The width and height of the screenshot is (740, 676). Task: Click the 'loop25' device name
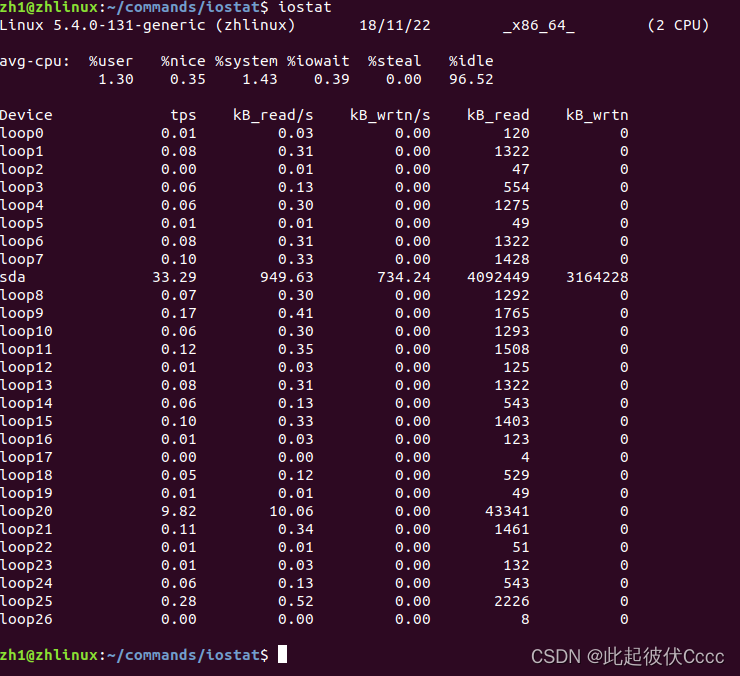[x=26, y=601]
